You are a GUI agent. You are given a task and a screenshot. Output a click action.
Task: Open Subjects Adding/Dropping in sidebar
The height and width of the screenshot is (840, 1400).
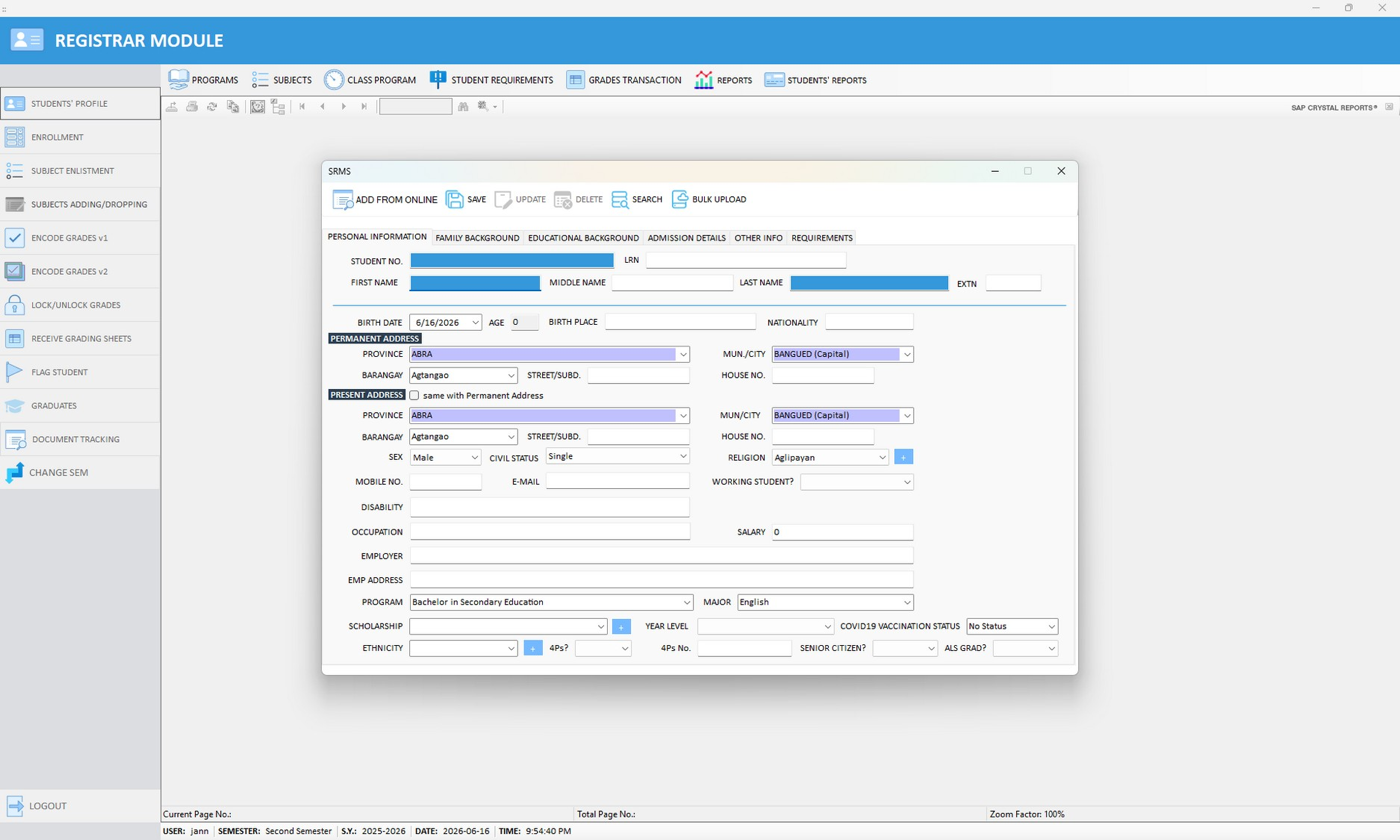(x=80, y=204)
